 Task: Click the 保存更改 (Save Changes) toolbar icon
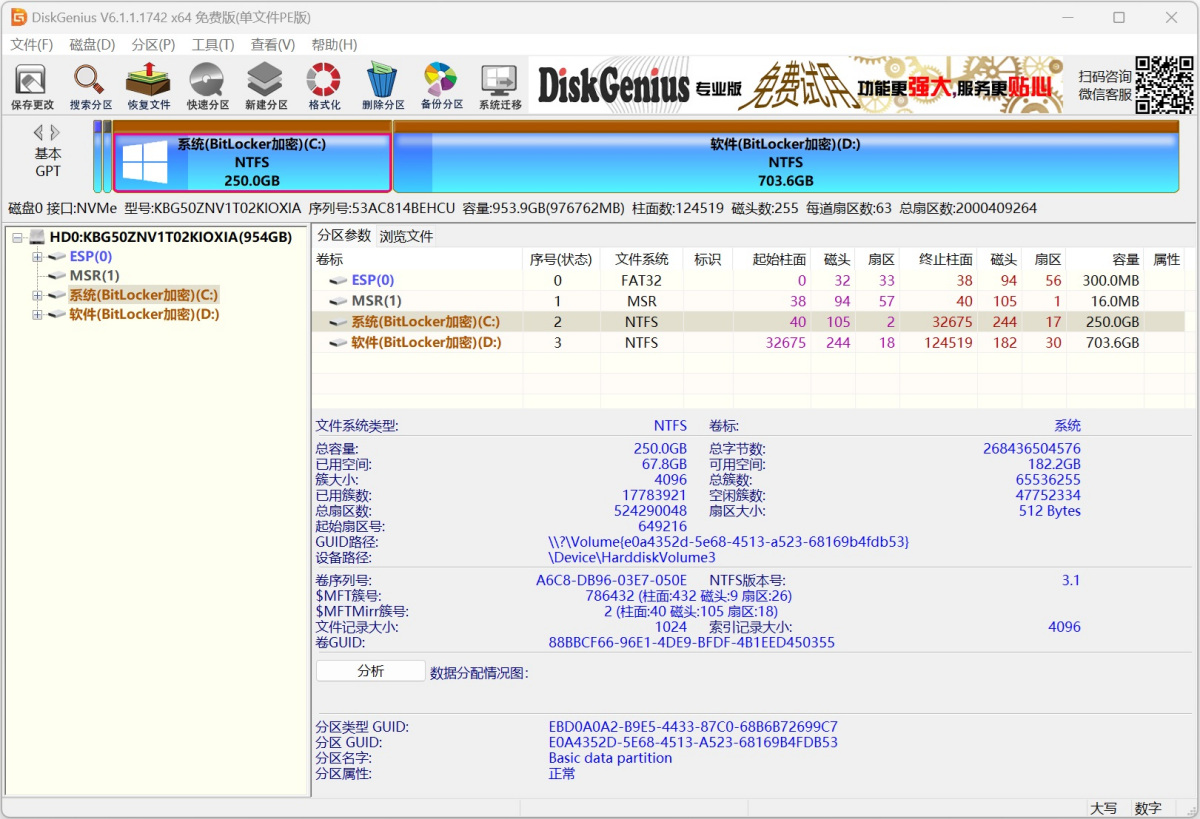[30, 85]
